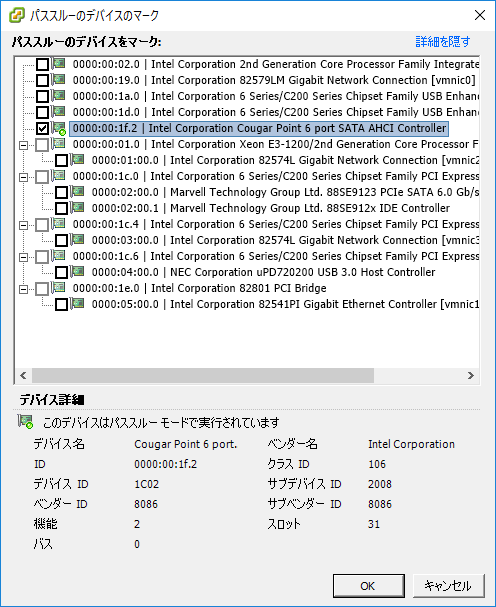Toggle the 0000:00:1c.0 parent checkbox
The height and width of the screenshot is (607, 496).
coord(42,177)
